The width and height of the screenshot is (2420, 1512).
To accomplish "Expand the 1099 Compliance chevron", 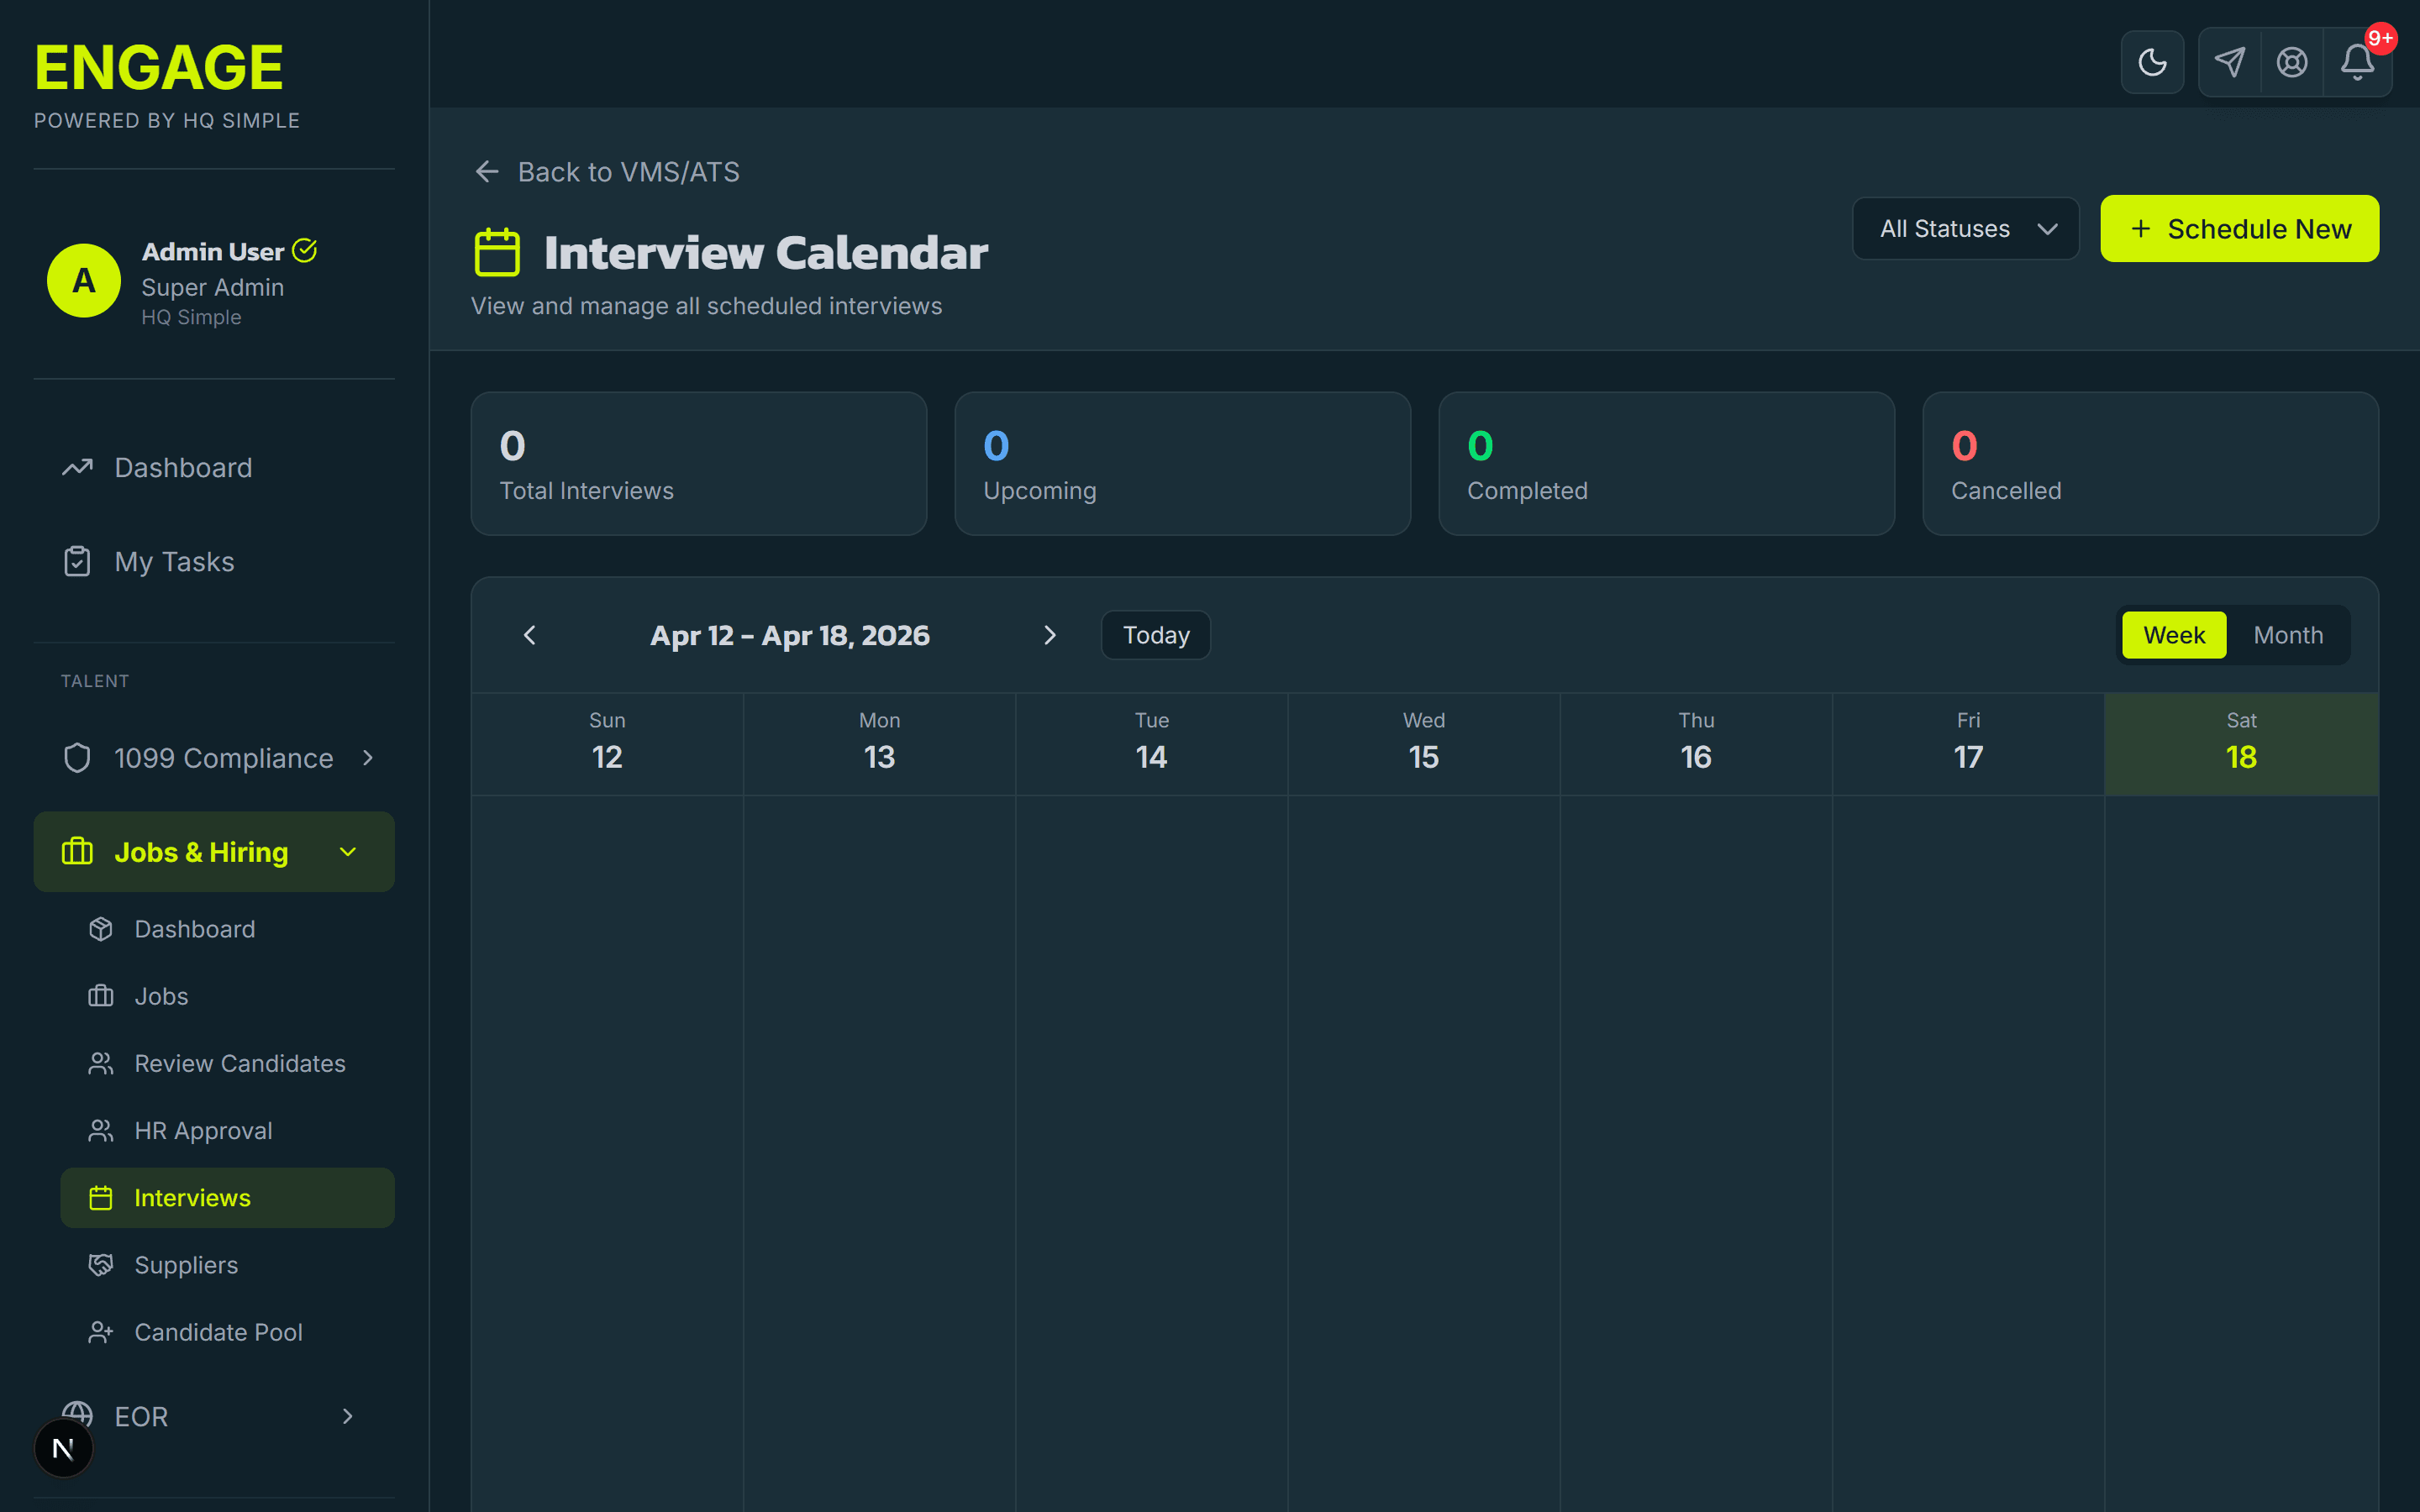I will tap(368, 758).
